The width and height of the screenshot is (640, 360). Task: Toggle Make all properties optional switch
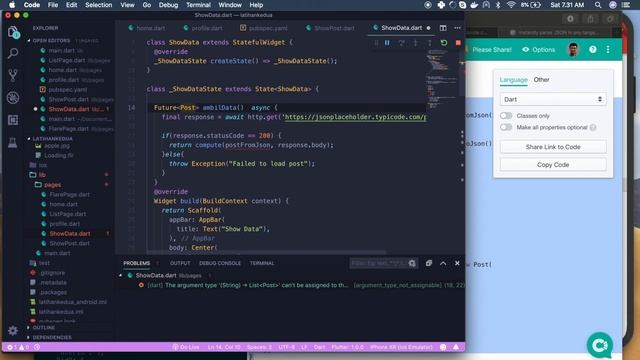click(506, 127)
